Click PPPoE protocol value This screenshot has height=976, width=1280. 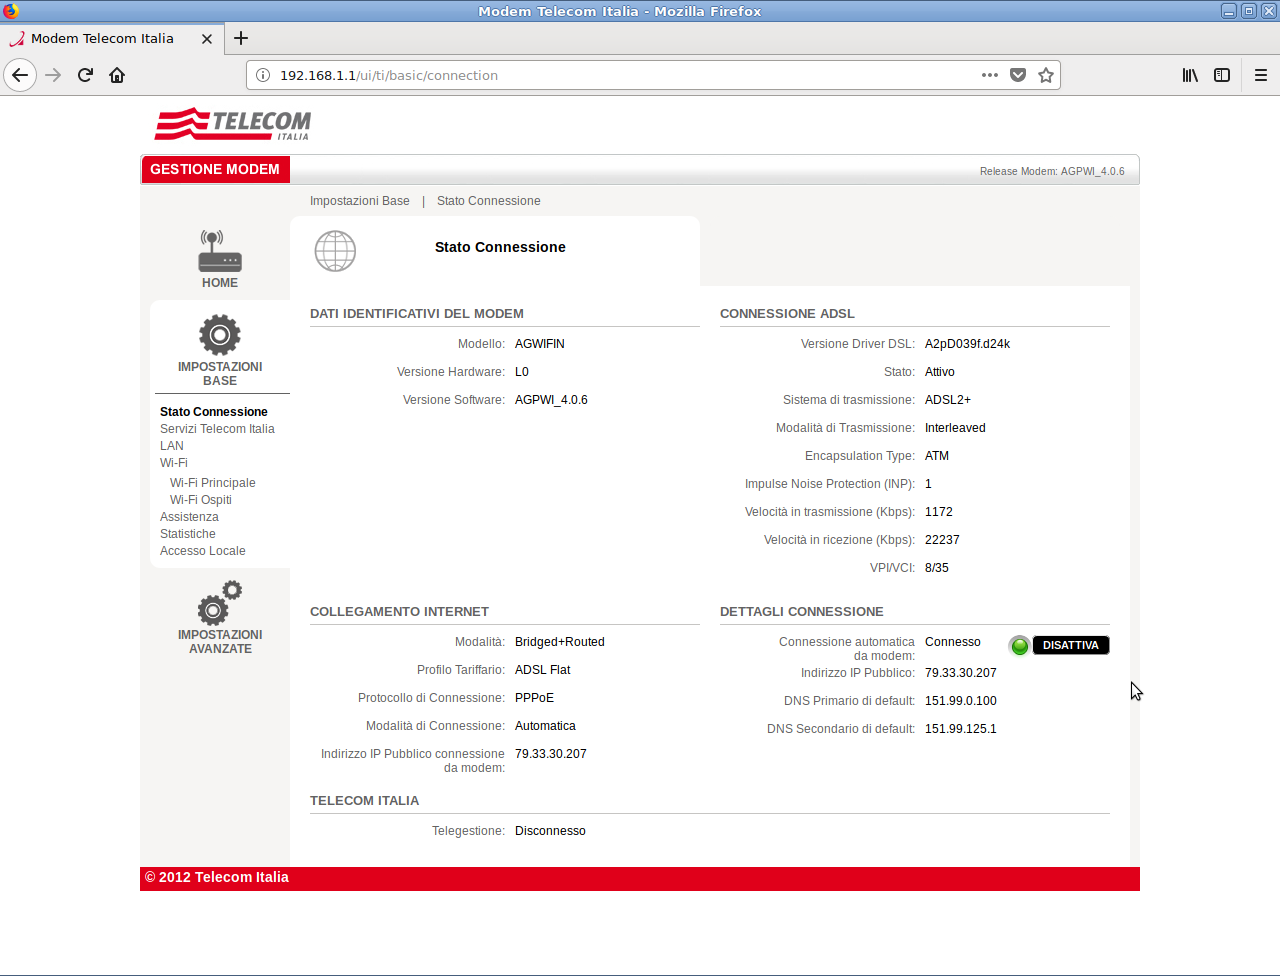[534, 698]
